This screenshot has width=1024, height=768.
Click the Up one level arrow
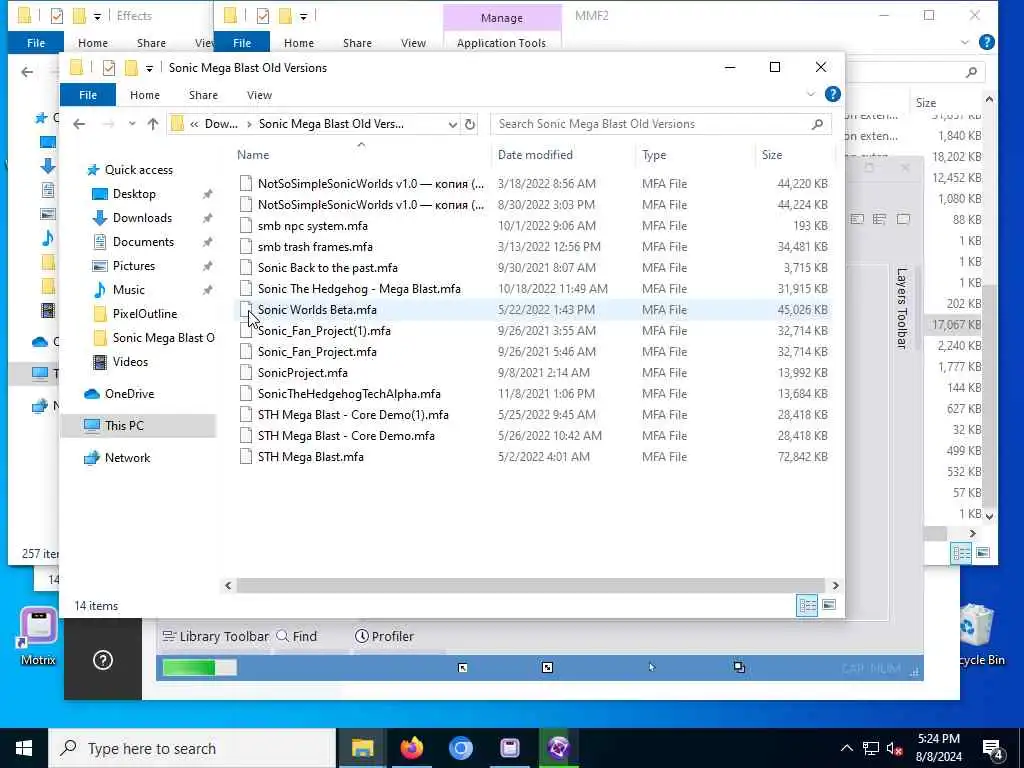click(153, 124)
